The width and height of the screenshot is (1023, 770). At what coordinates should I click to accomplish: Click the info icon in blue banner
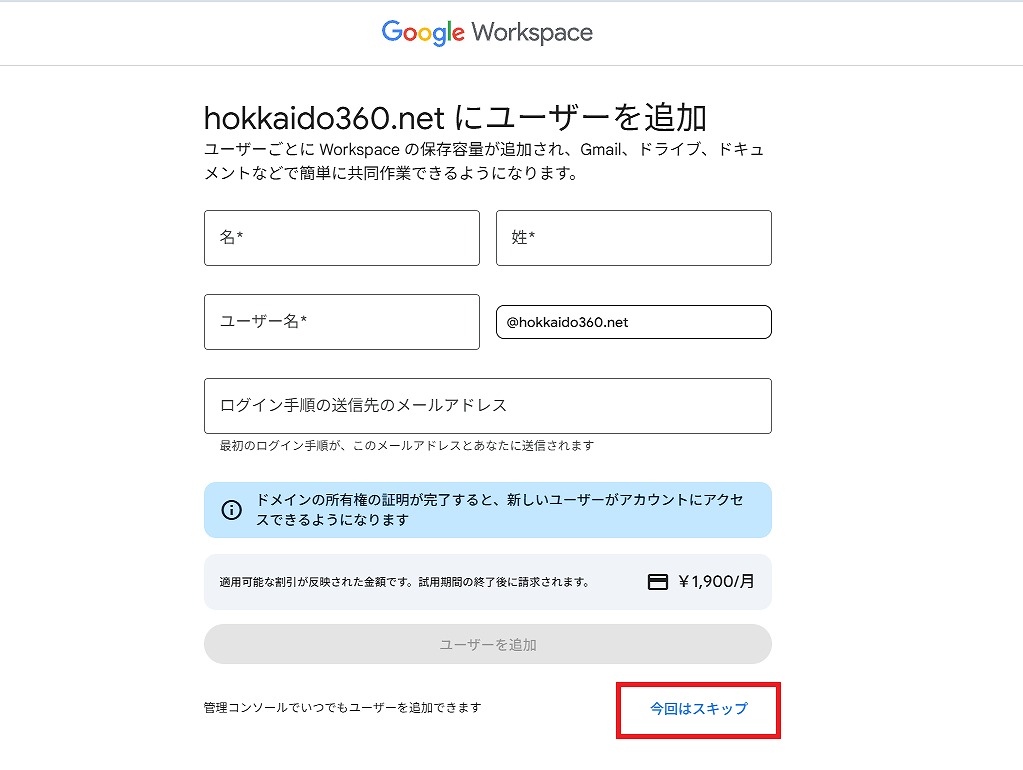(x=232, y=510)
